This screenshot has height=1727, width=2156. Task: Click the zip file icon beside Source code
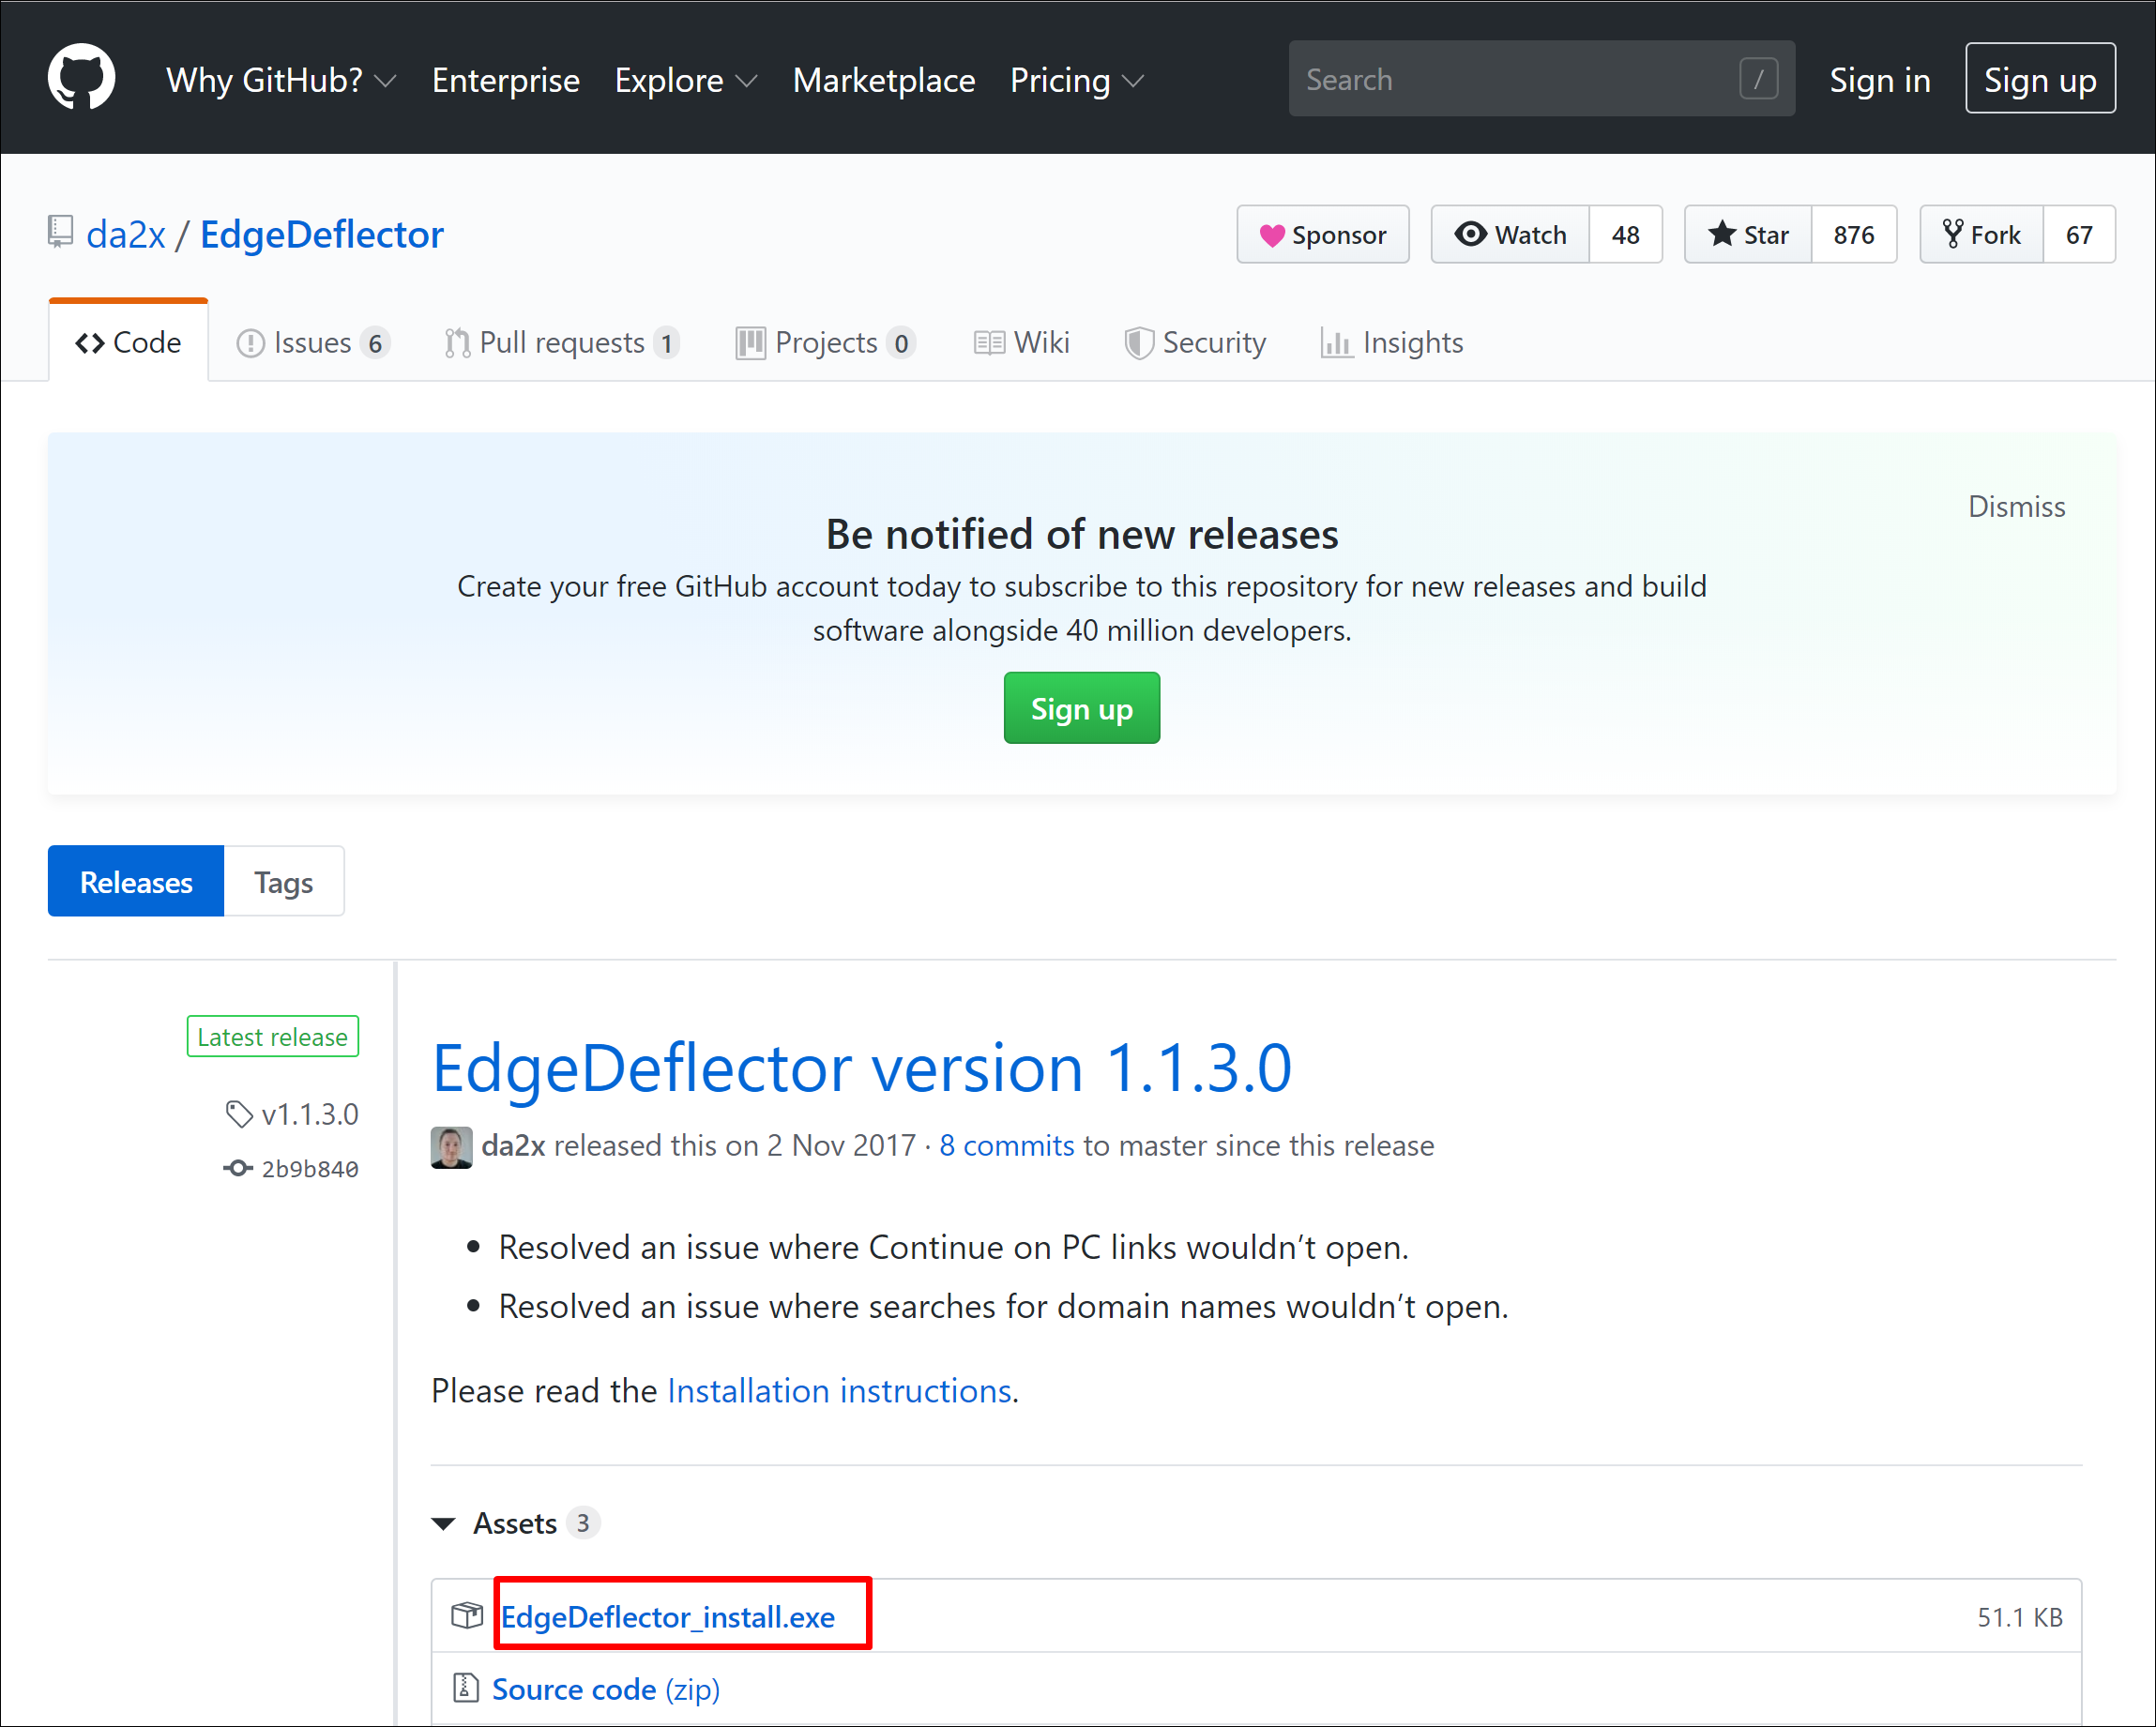pos(465,1688)
